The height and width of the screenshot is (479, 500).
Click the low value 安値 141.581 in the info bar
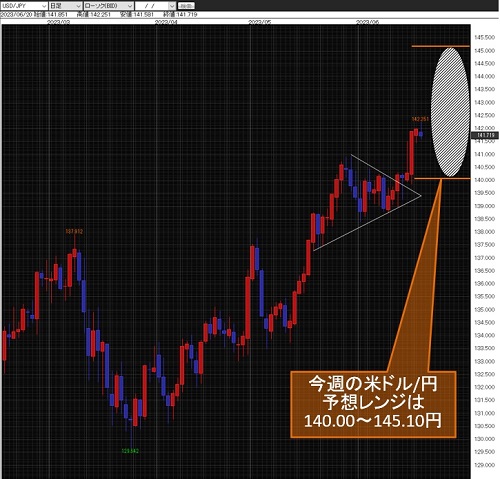click(137, 15)
